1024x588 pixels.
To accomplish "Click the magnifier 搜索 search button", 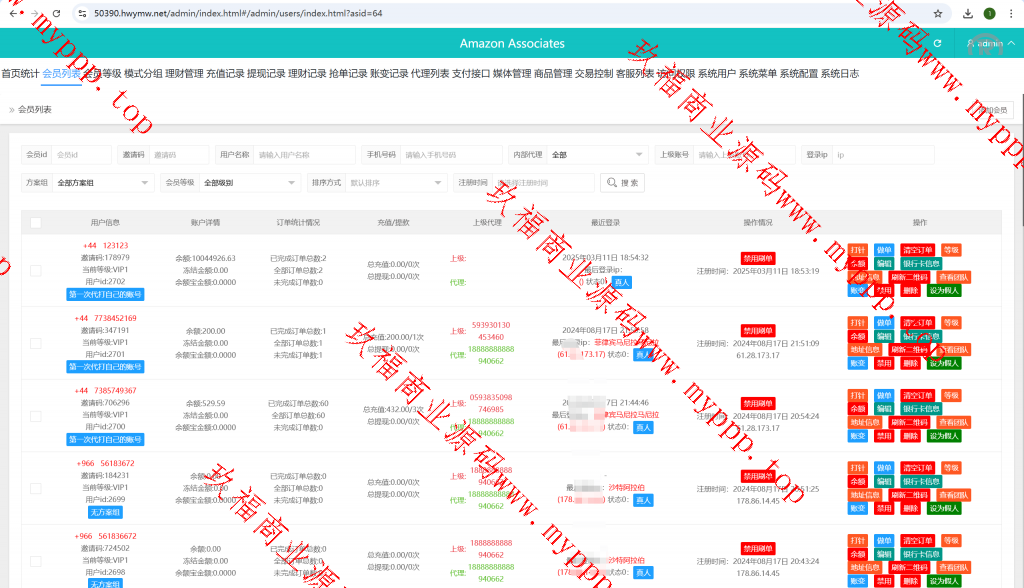I will [x=622, y=183].
